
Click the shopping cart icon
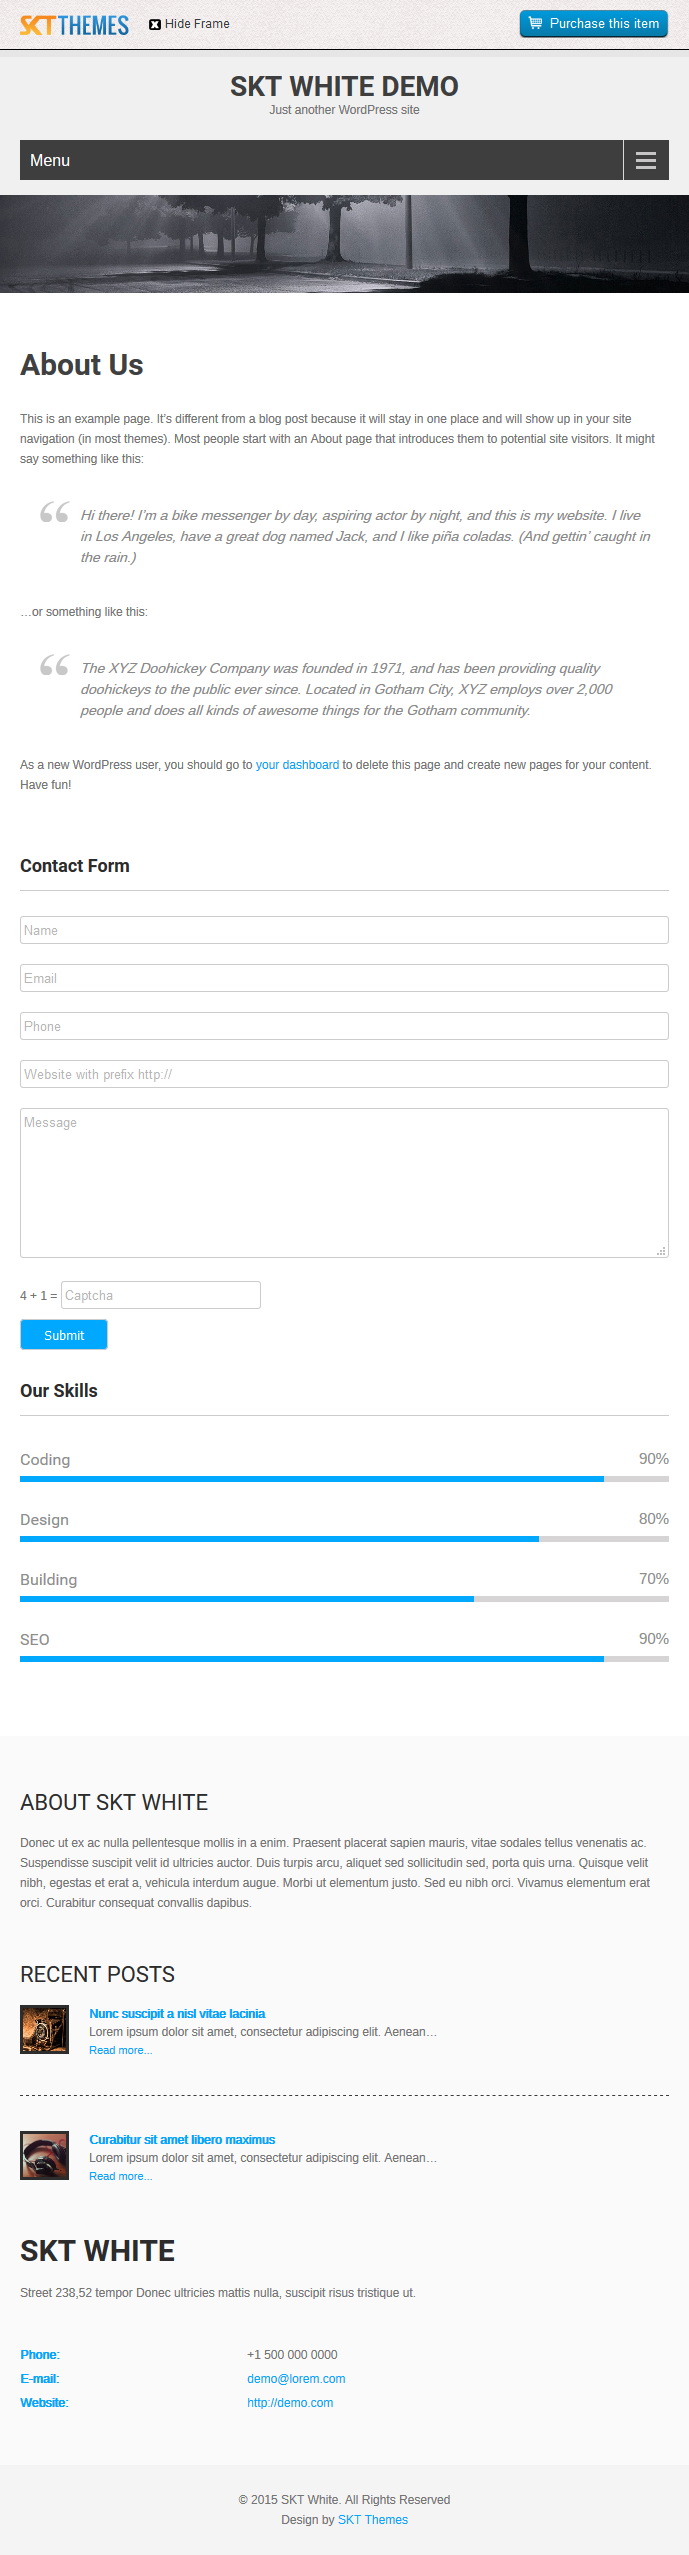(535, 23)
